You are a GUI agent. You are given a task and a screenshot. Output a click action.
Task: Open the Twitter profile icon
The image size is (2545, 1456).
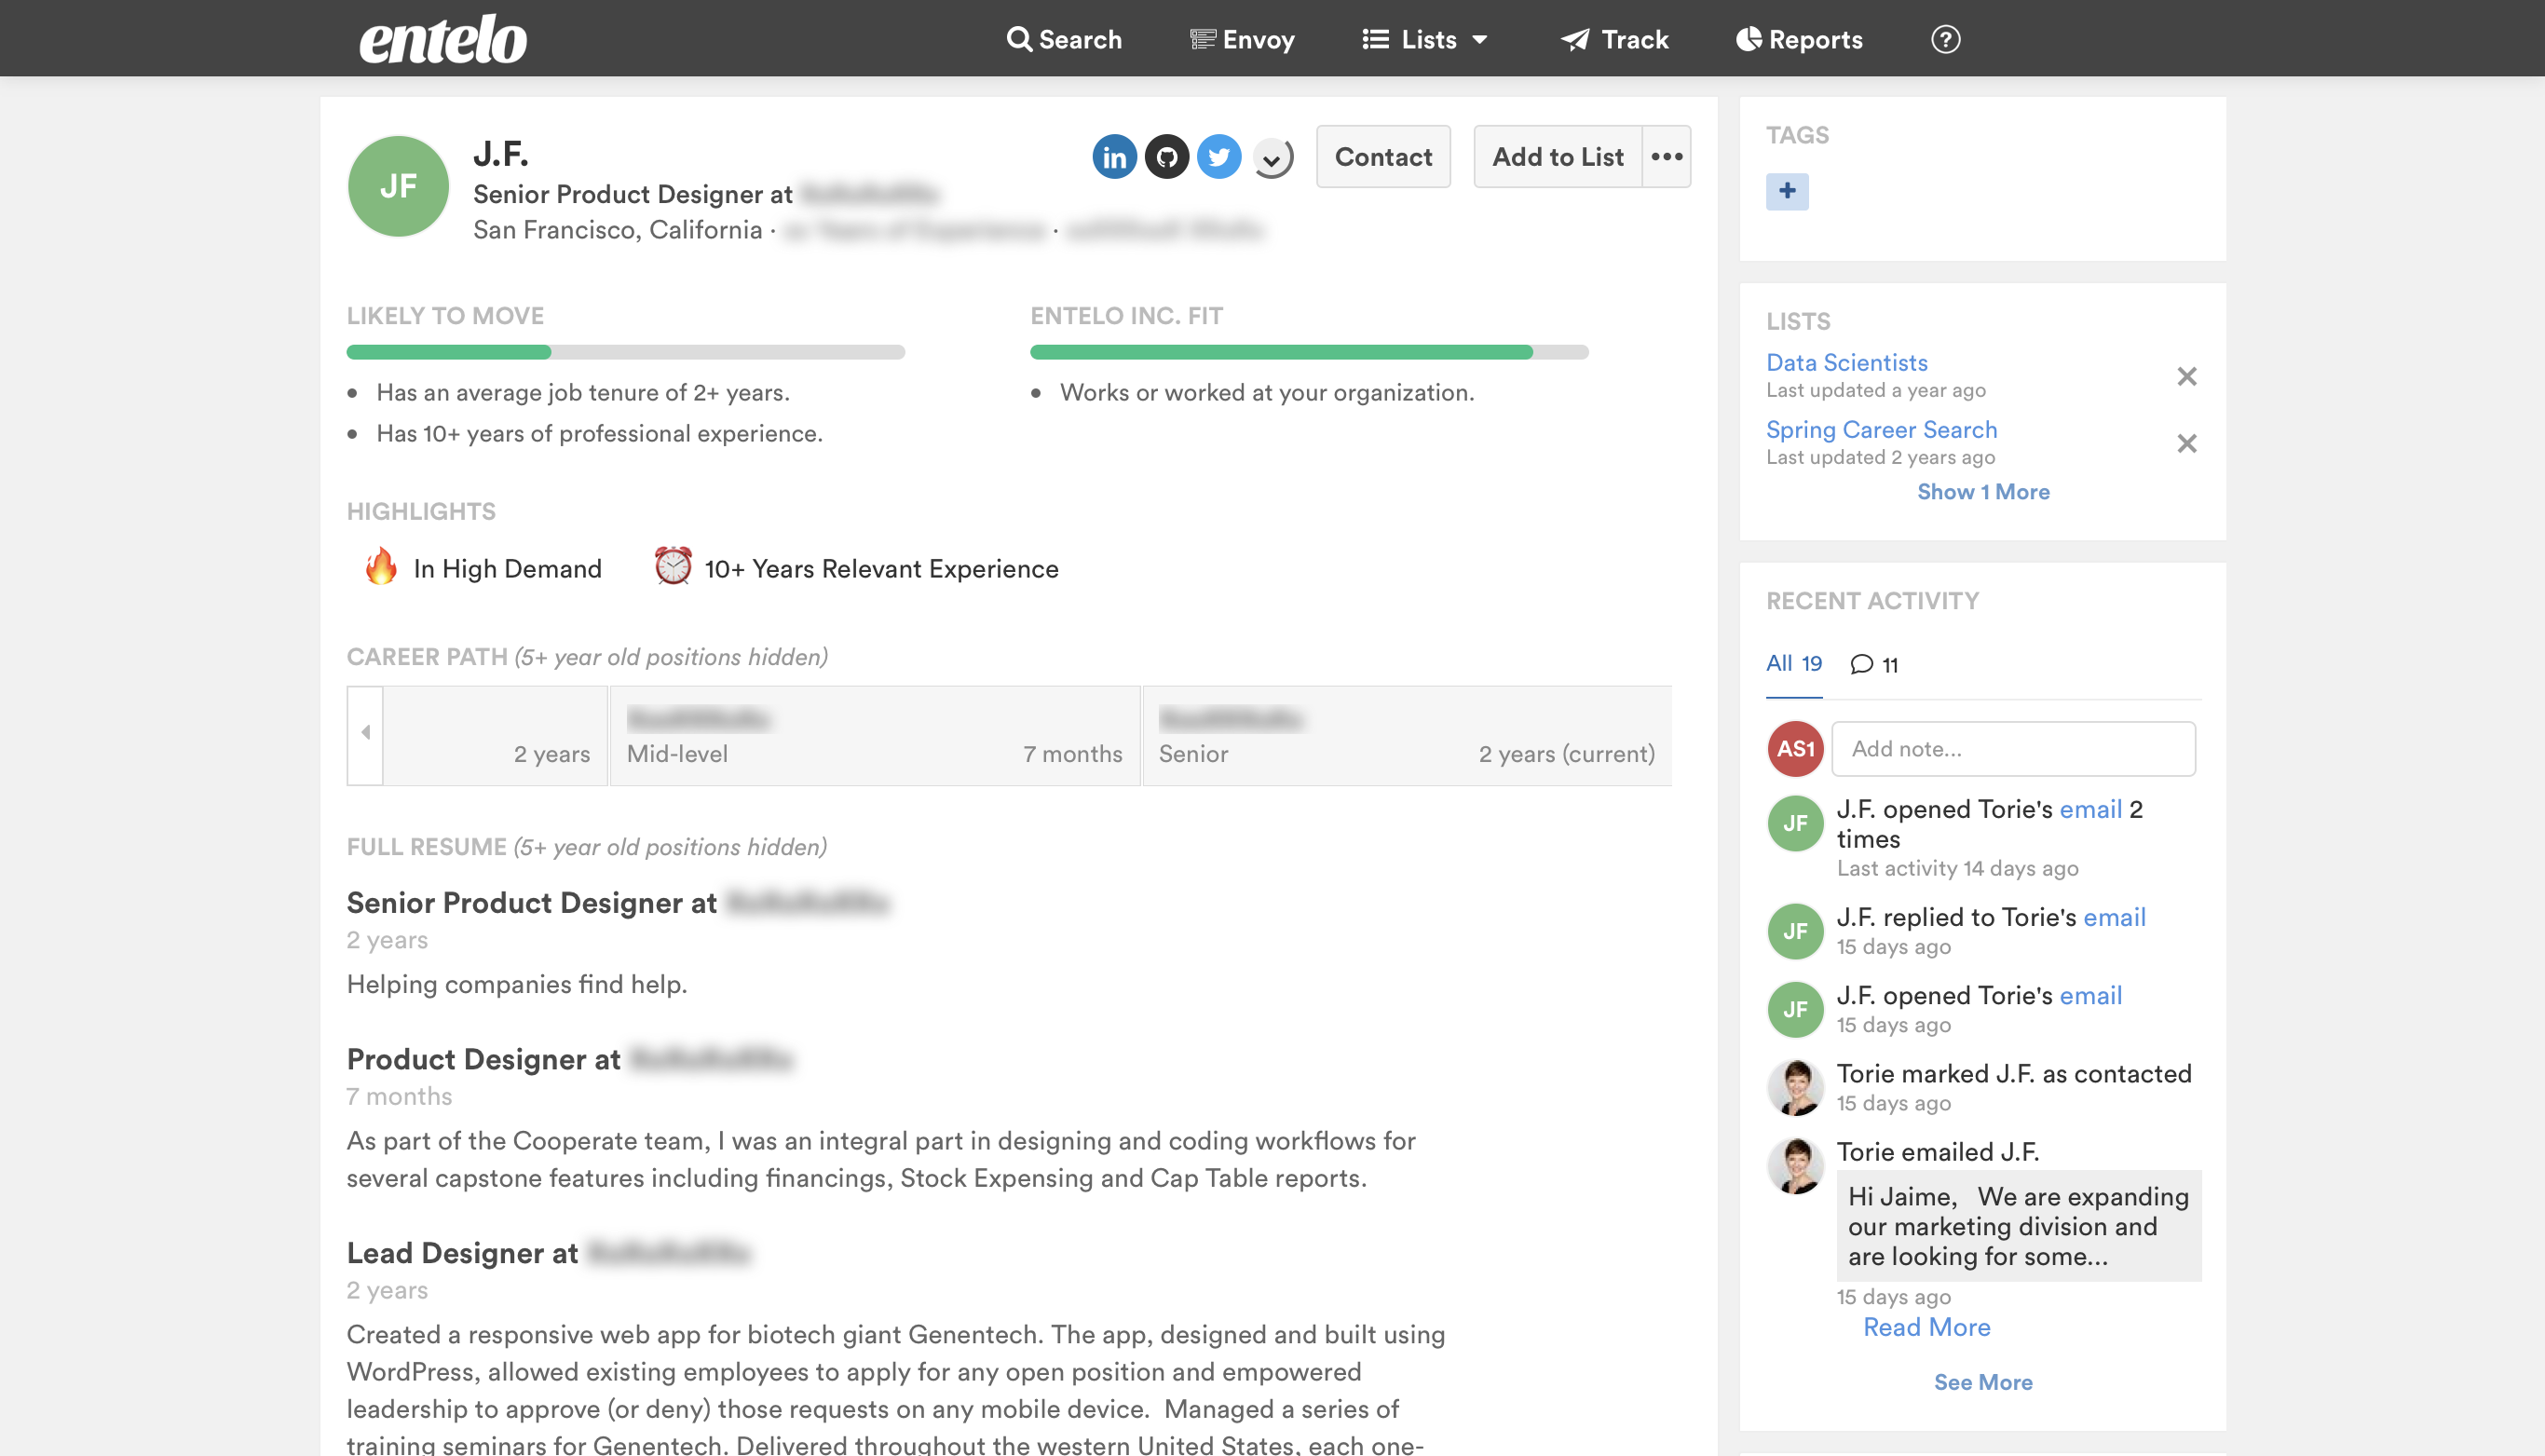point(1218,157)
